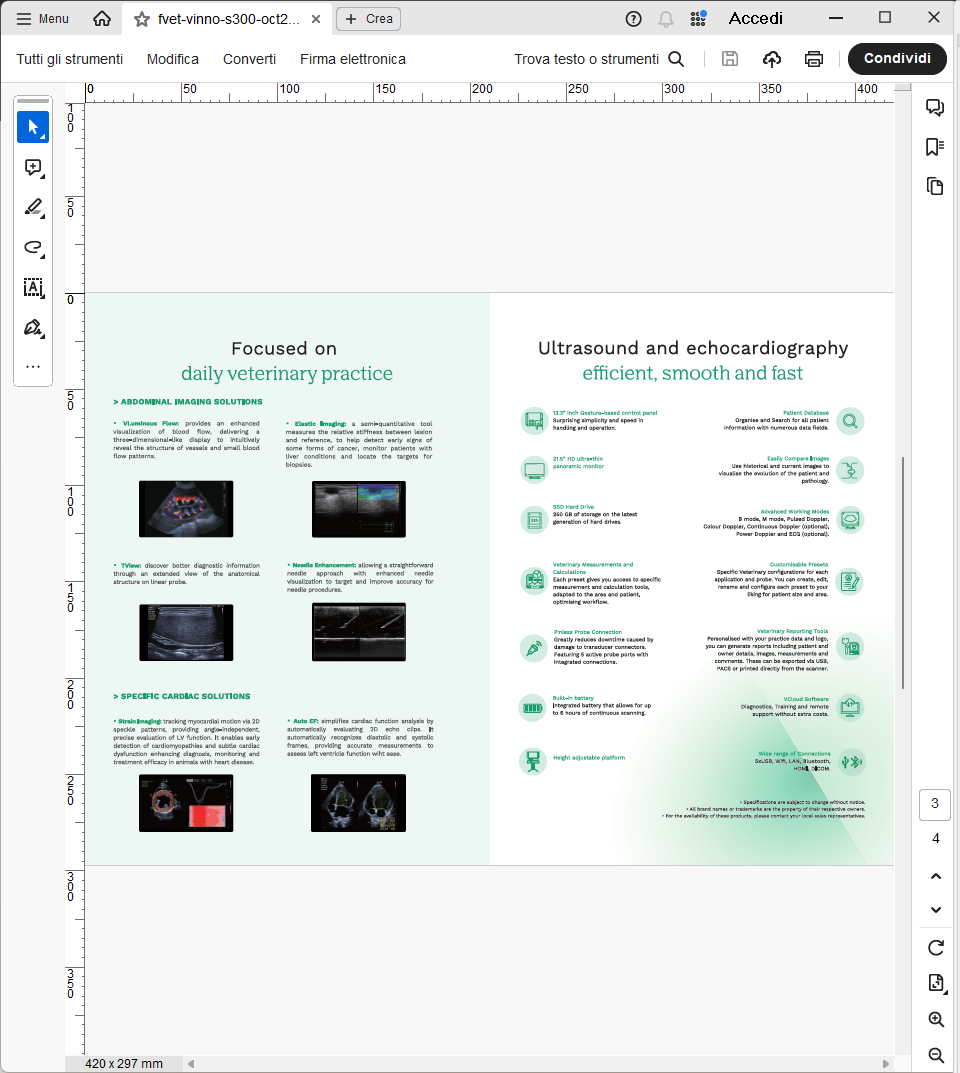The image size is (960, 1073).
Task: Open the comments panel icon
Action: tap(935, 107)
